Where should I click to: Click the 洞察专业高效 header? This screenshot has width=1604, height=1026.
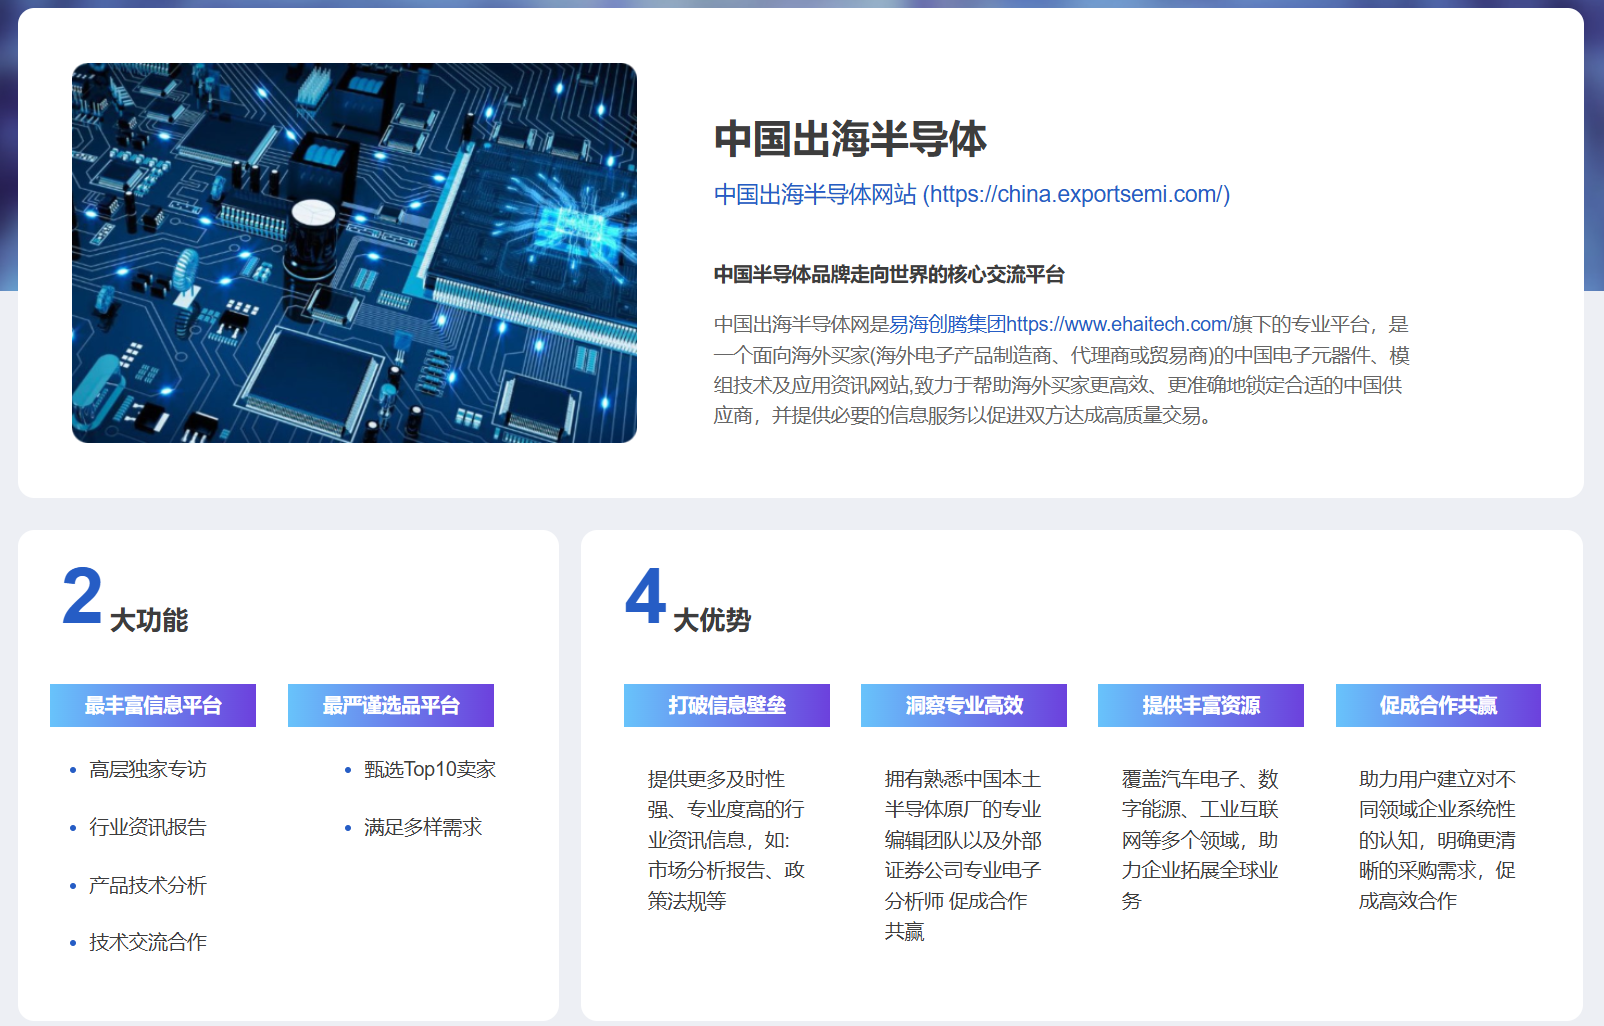pos(963,705)
